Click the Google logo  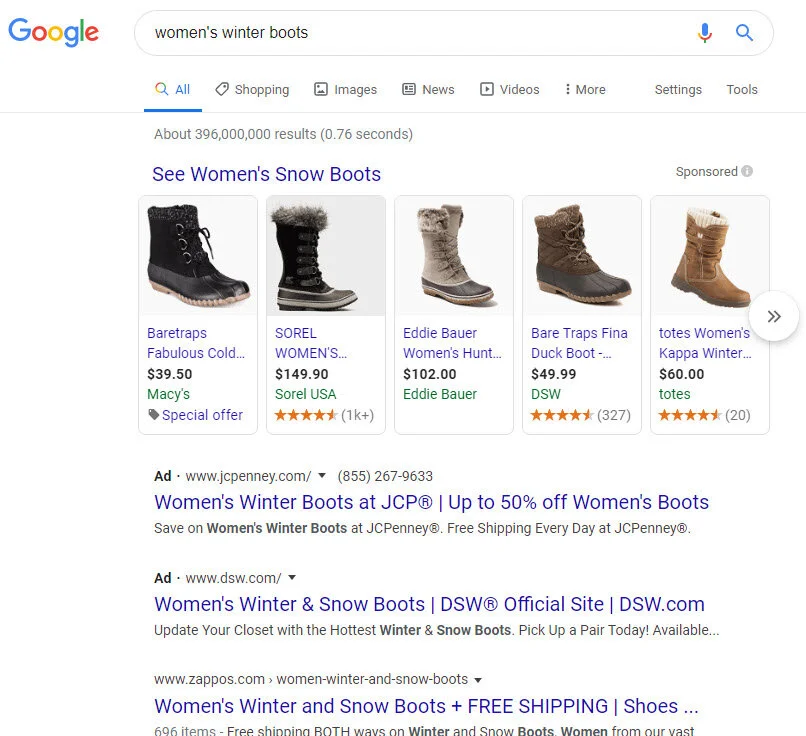(53, 33)
